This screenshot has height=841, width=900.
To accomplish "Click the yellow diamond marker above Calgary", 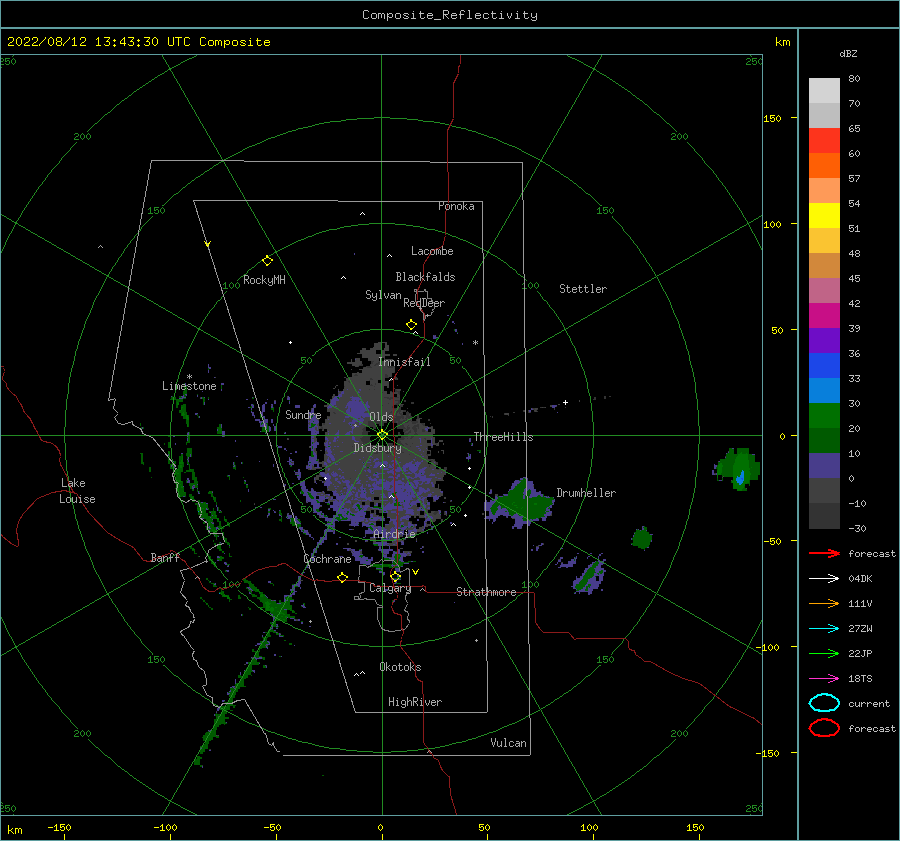I will pos(395,576).
